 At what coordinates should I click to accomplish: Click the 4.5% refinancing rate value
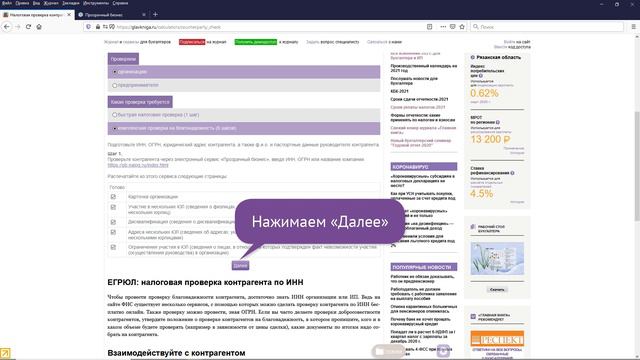pyautogui.click(x=482, y=193)
